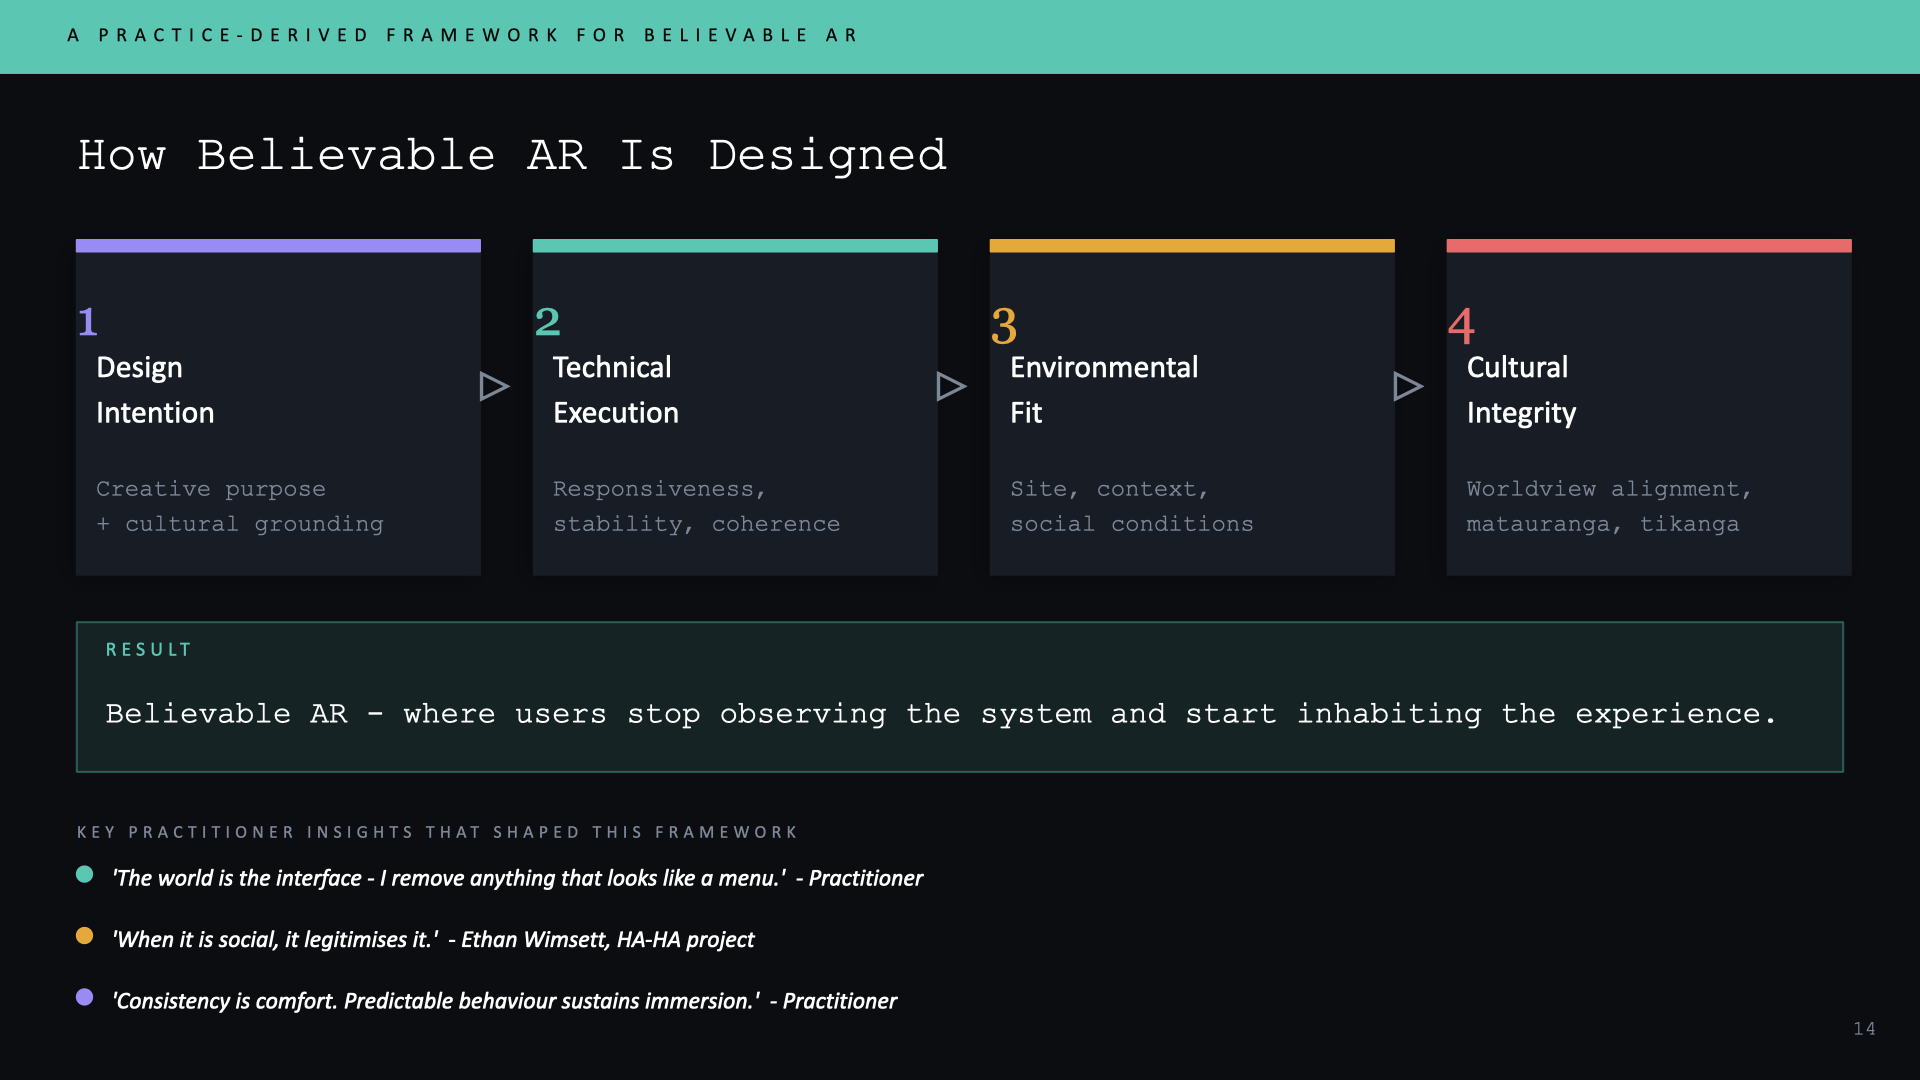Select the red bar atop Cultural Integrity

(x=1648, y=245)
